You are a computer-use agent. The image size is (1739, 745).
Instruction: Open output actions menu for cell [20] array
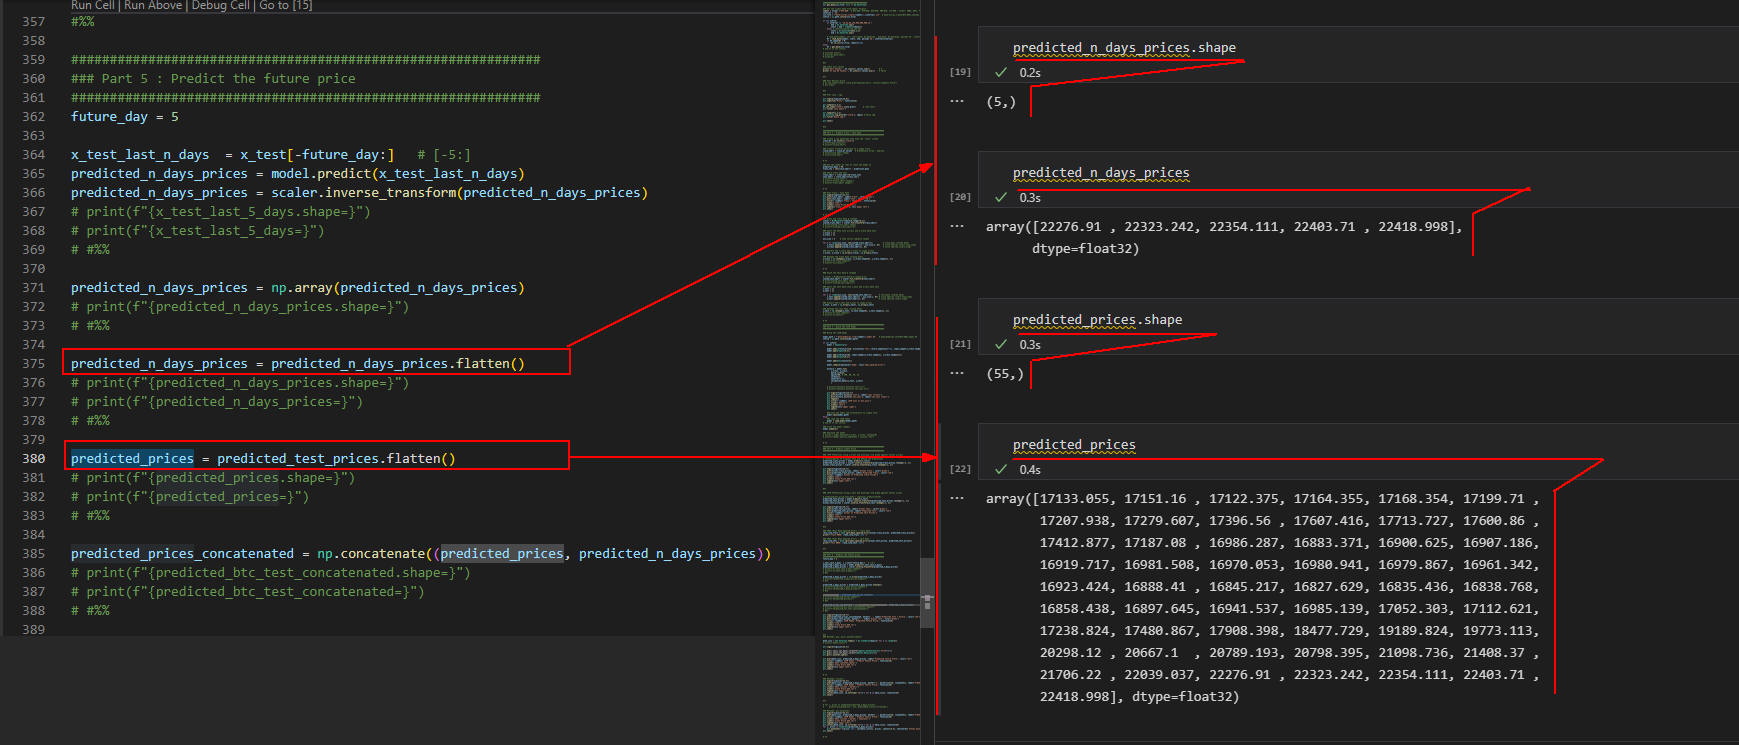(957, 227)
